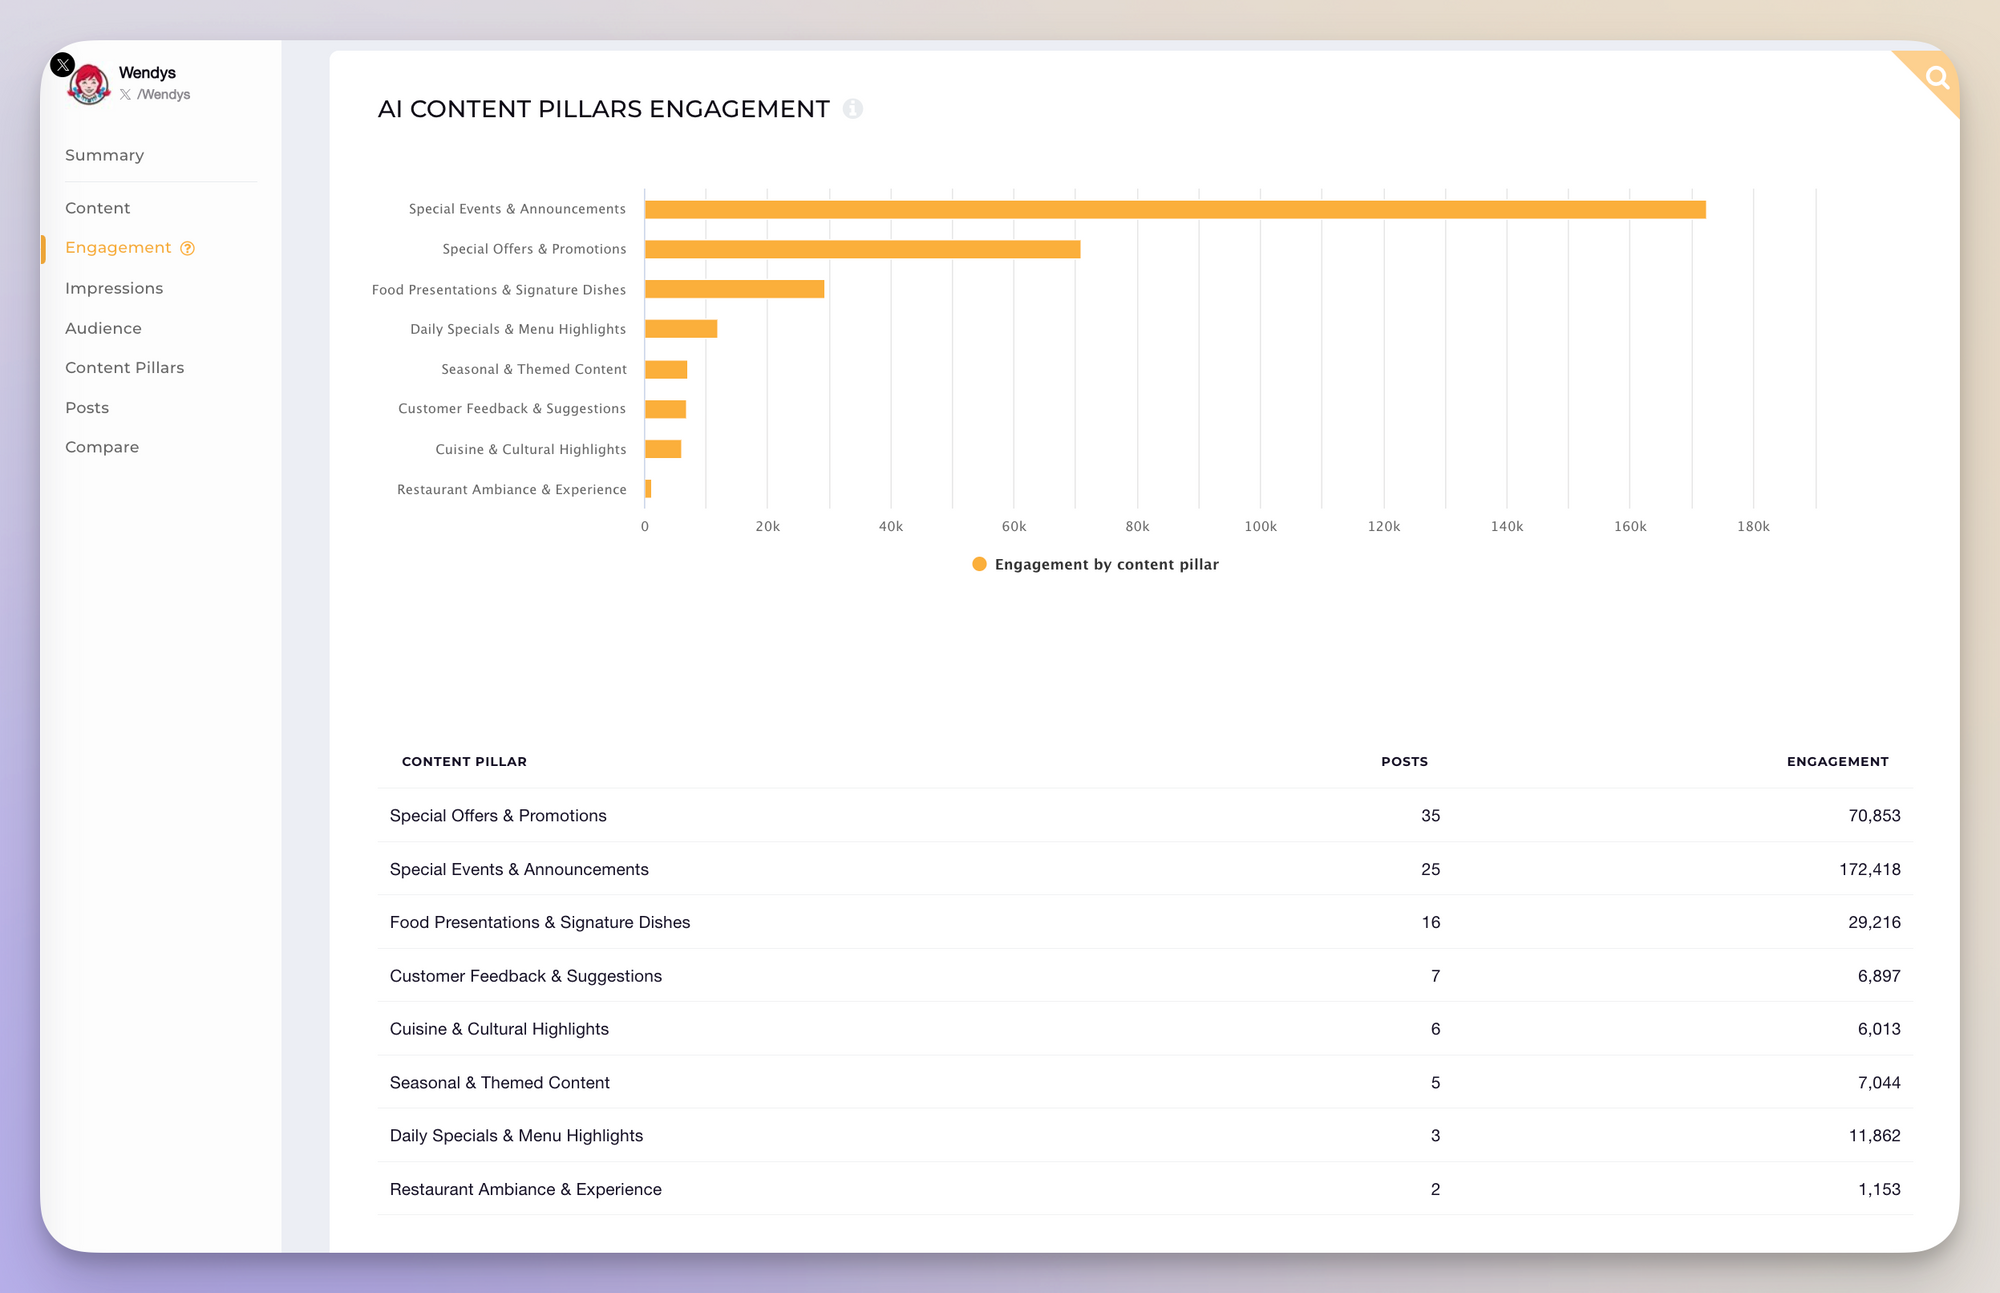Click the Special Offers & Promotions bar

pyautogui.click(x=863, y=249)
